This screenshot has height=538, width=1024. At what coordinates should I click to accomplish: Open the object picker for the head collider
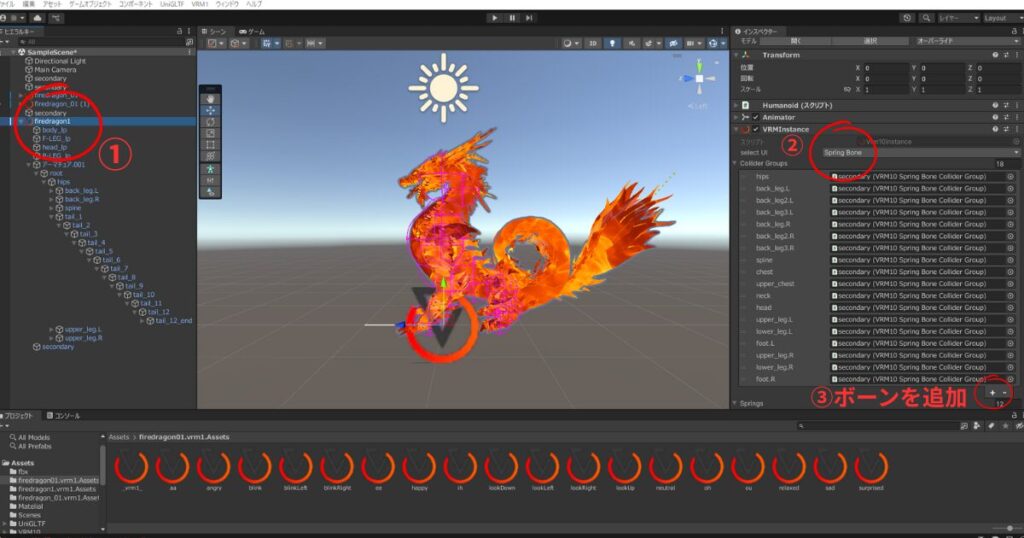(x=1010, y=308)
